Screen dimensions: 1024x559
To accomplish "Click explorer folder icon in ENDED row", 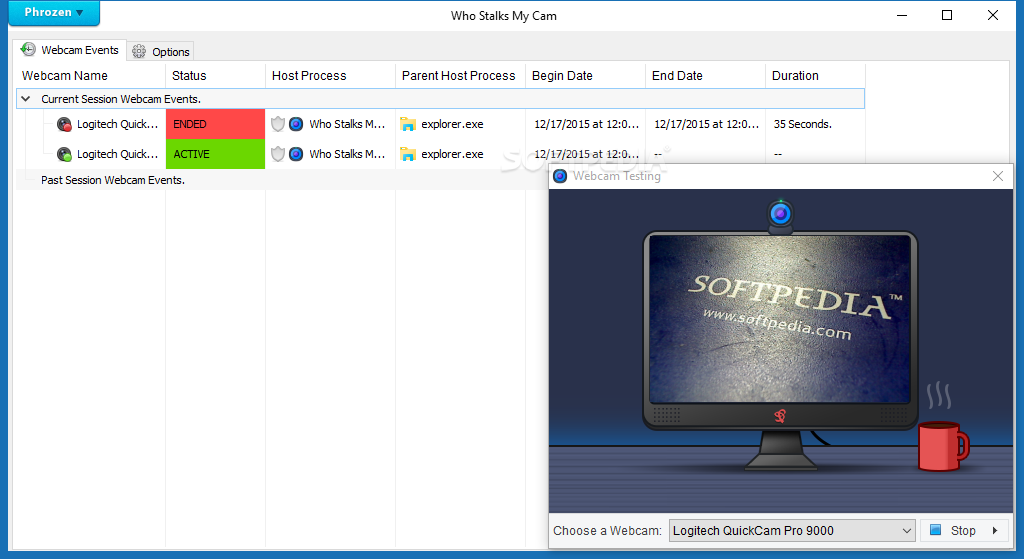I will point(408,124).
